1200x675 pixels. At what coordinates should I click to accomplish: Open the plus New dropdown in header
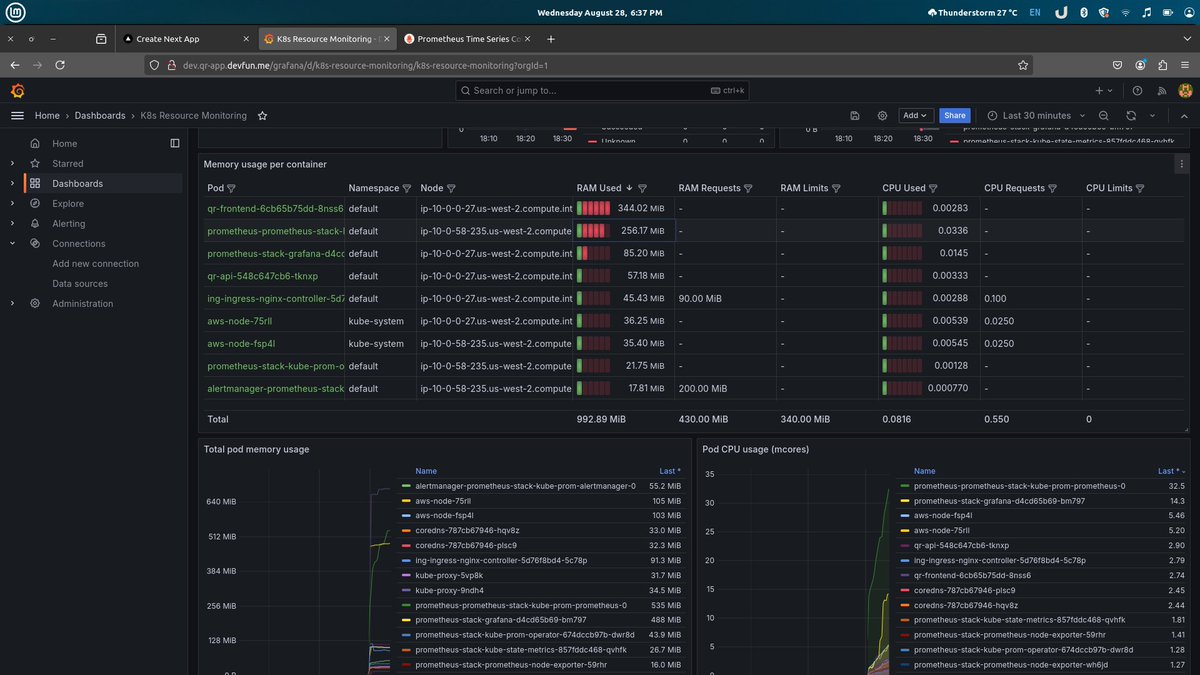coord(1102,90)
